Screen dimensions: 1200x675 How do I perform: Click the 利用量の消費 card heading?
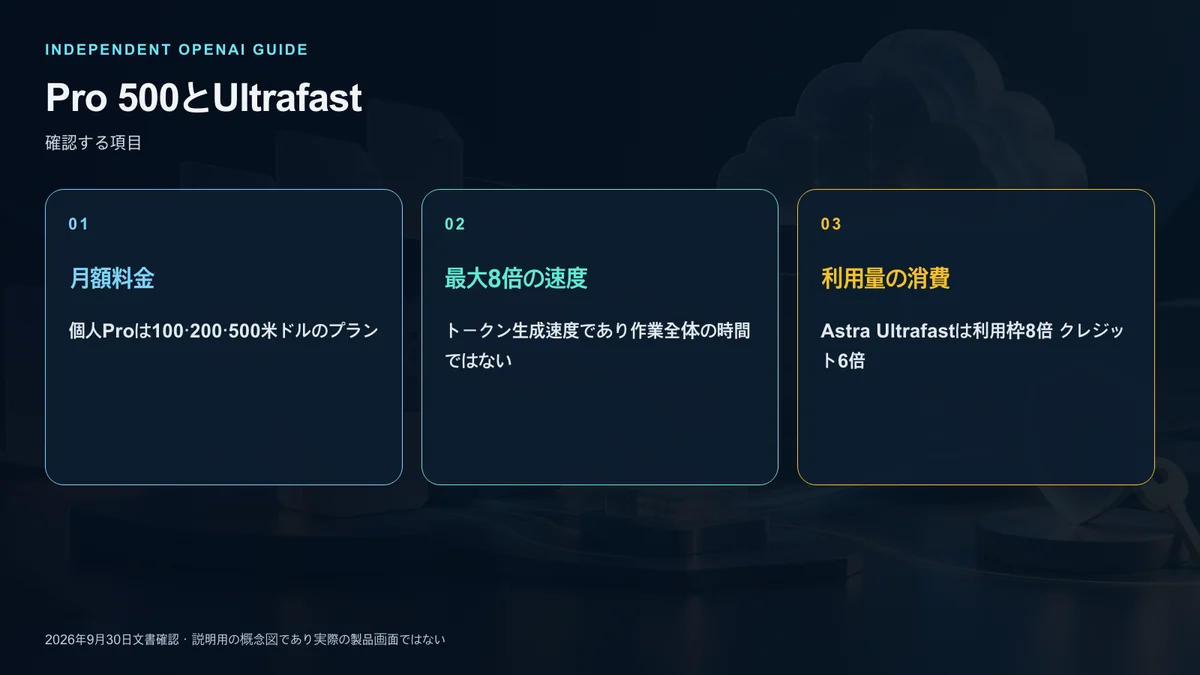(885, 279)
